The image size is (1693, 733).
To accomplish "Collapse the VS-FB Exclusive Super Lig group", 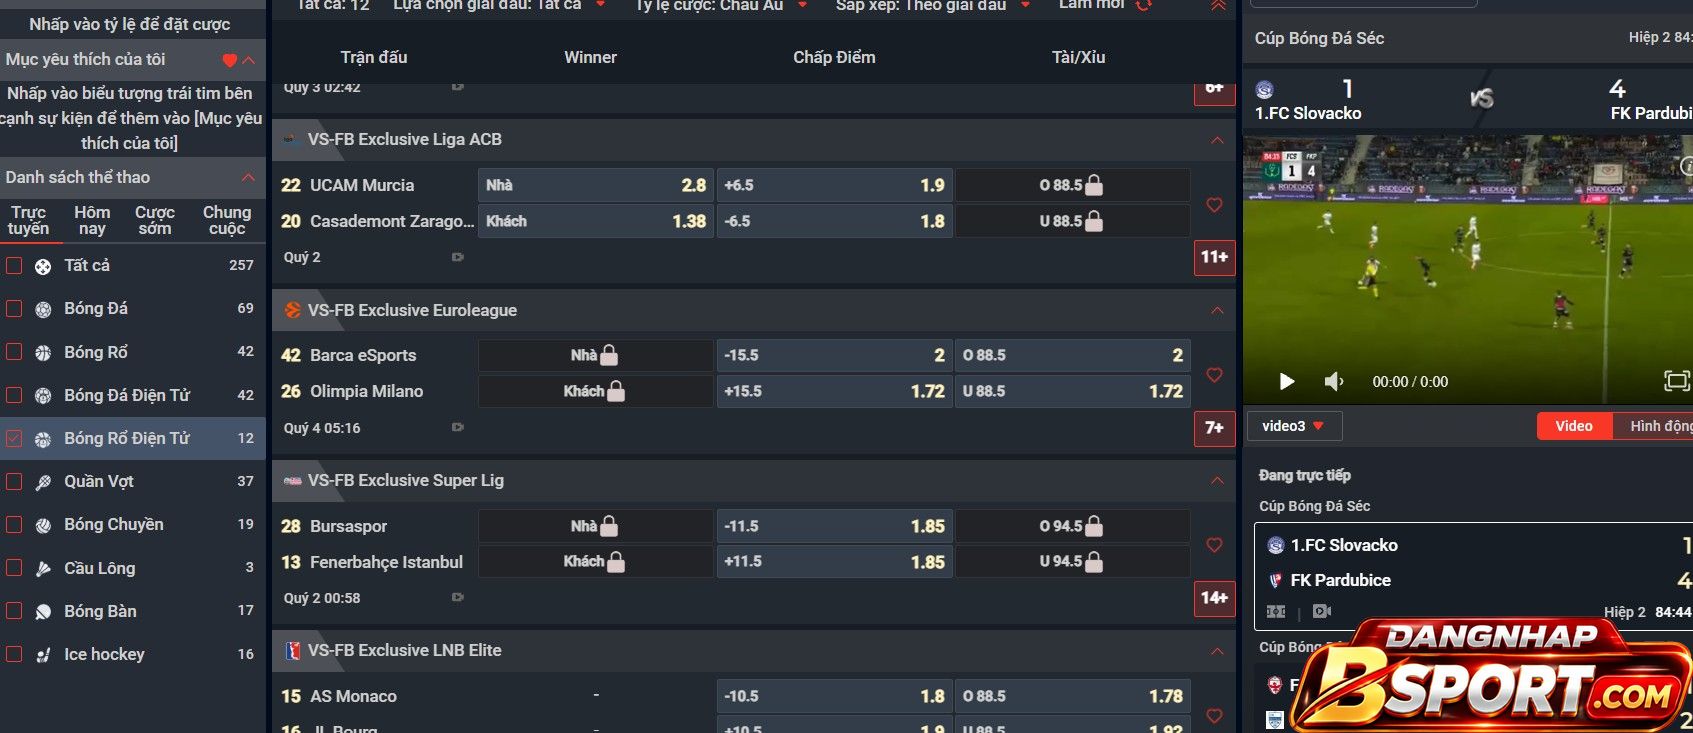I will (1217, 480).
